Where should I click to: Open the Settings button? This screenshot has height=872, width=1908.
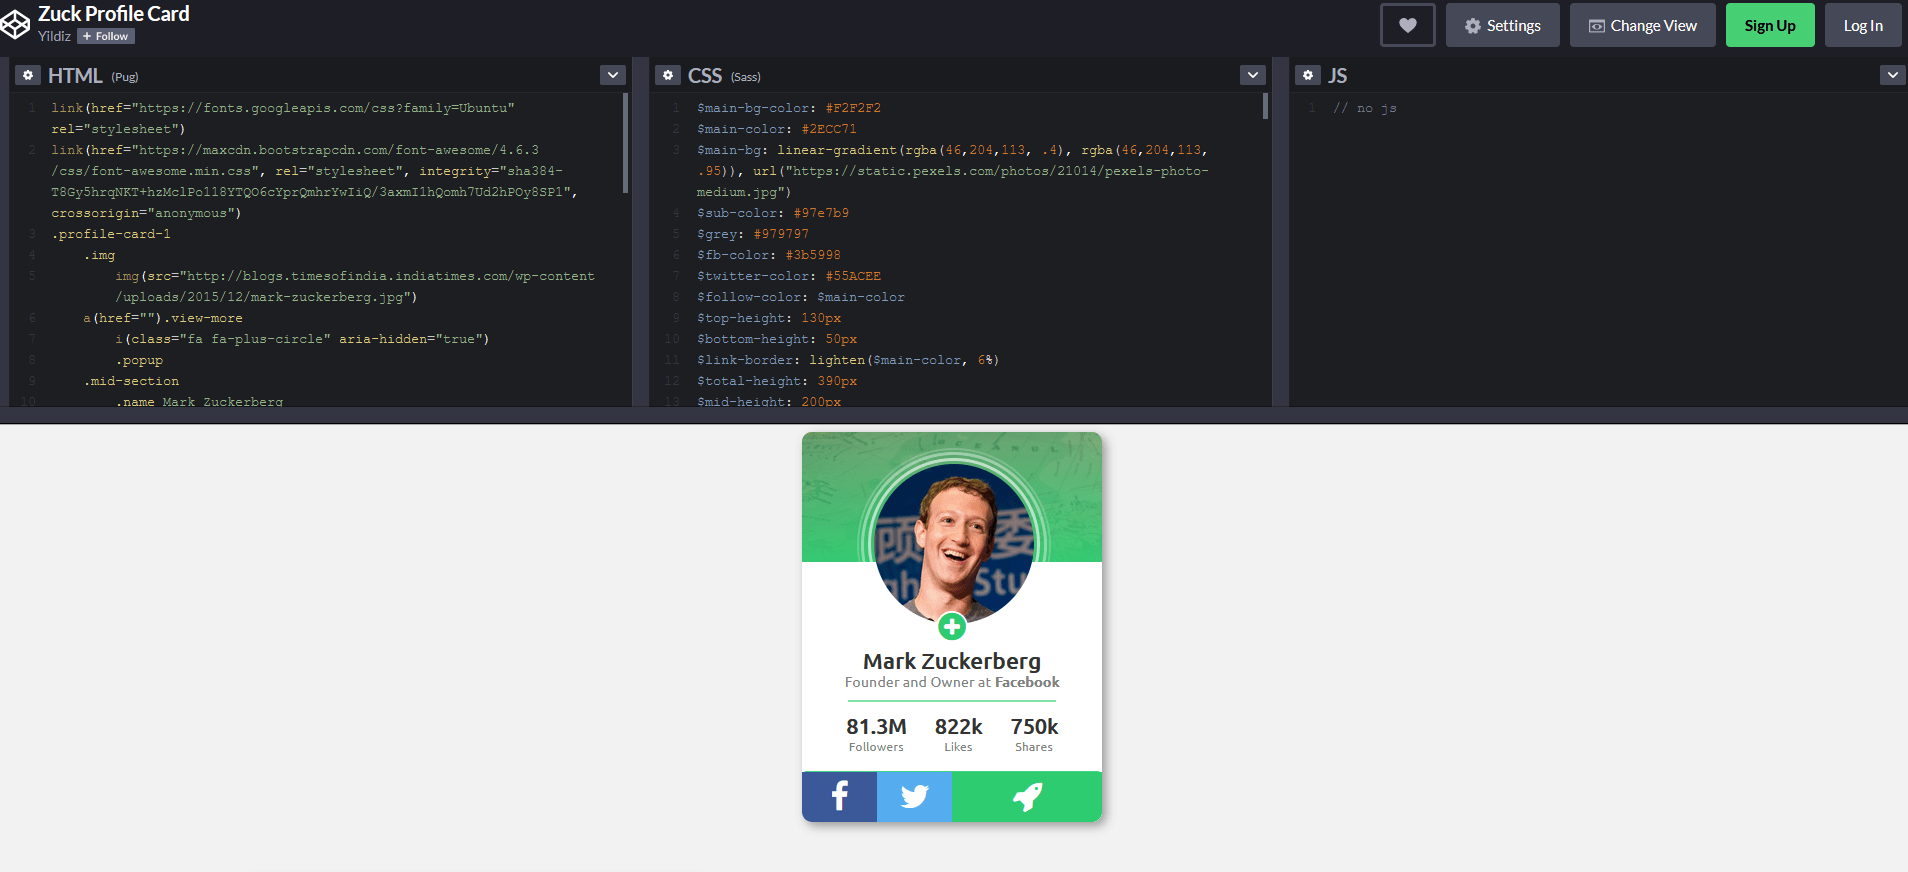pos(1503,25)
